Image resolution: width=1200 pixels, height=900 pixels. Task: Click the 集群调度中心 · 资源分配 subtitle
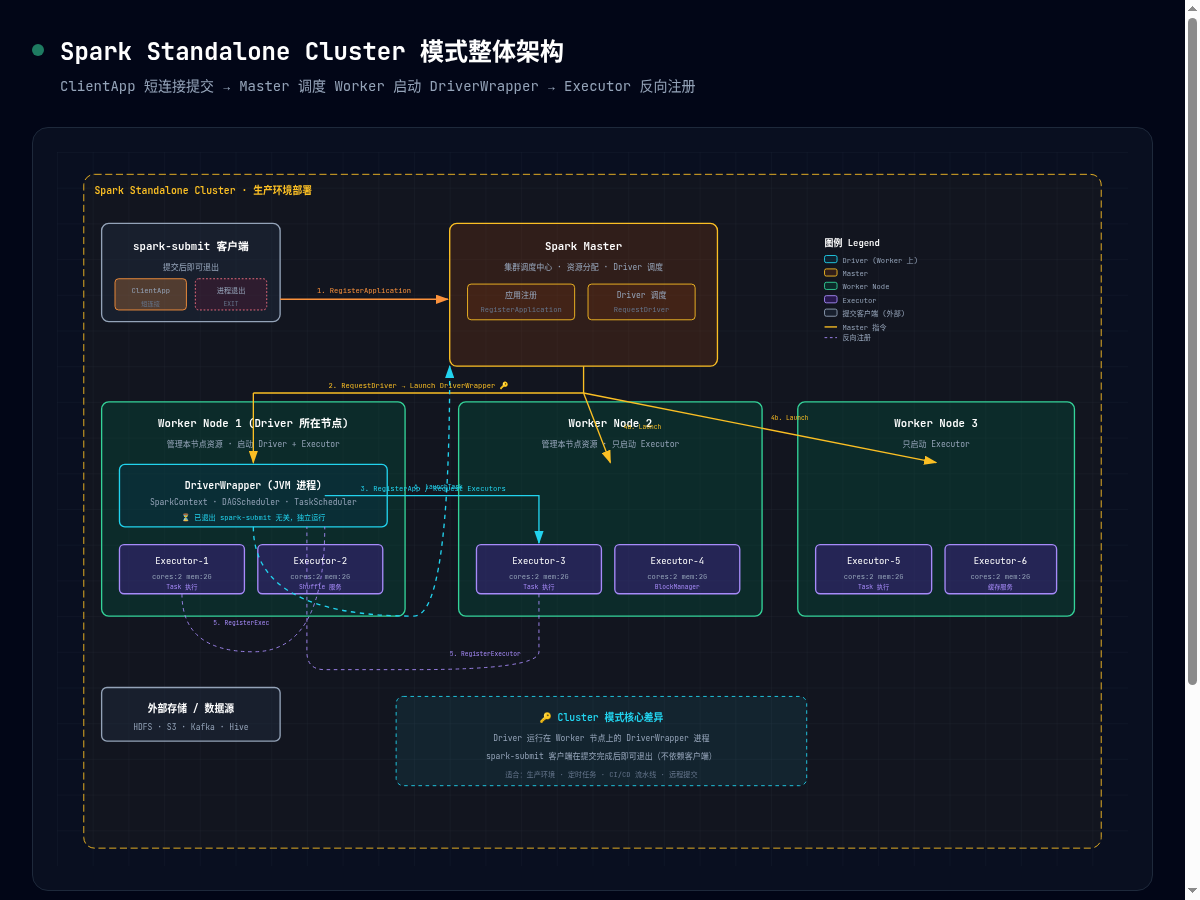tap(583, 267)
